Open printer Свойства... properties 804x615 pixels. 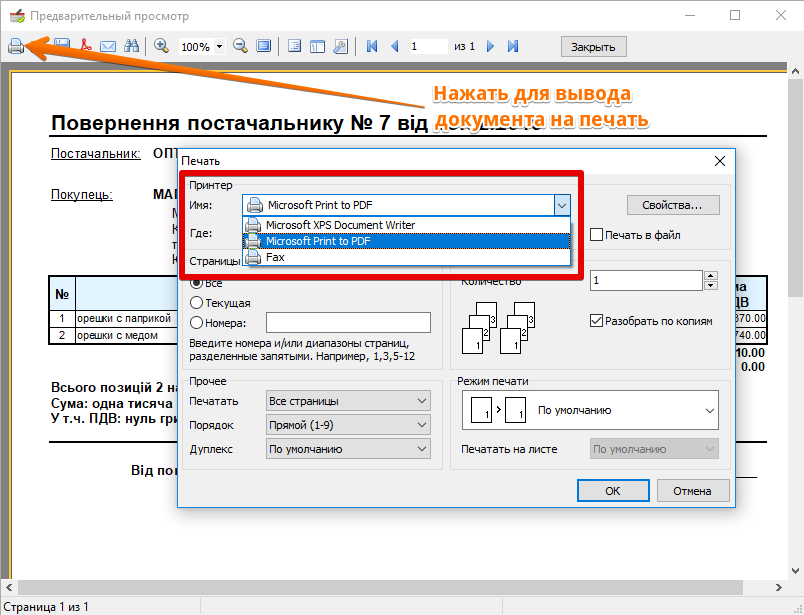pos(673,205)
